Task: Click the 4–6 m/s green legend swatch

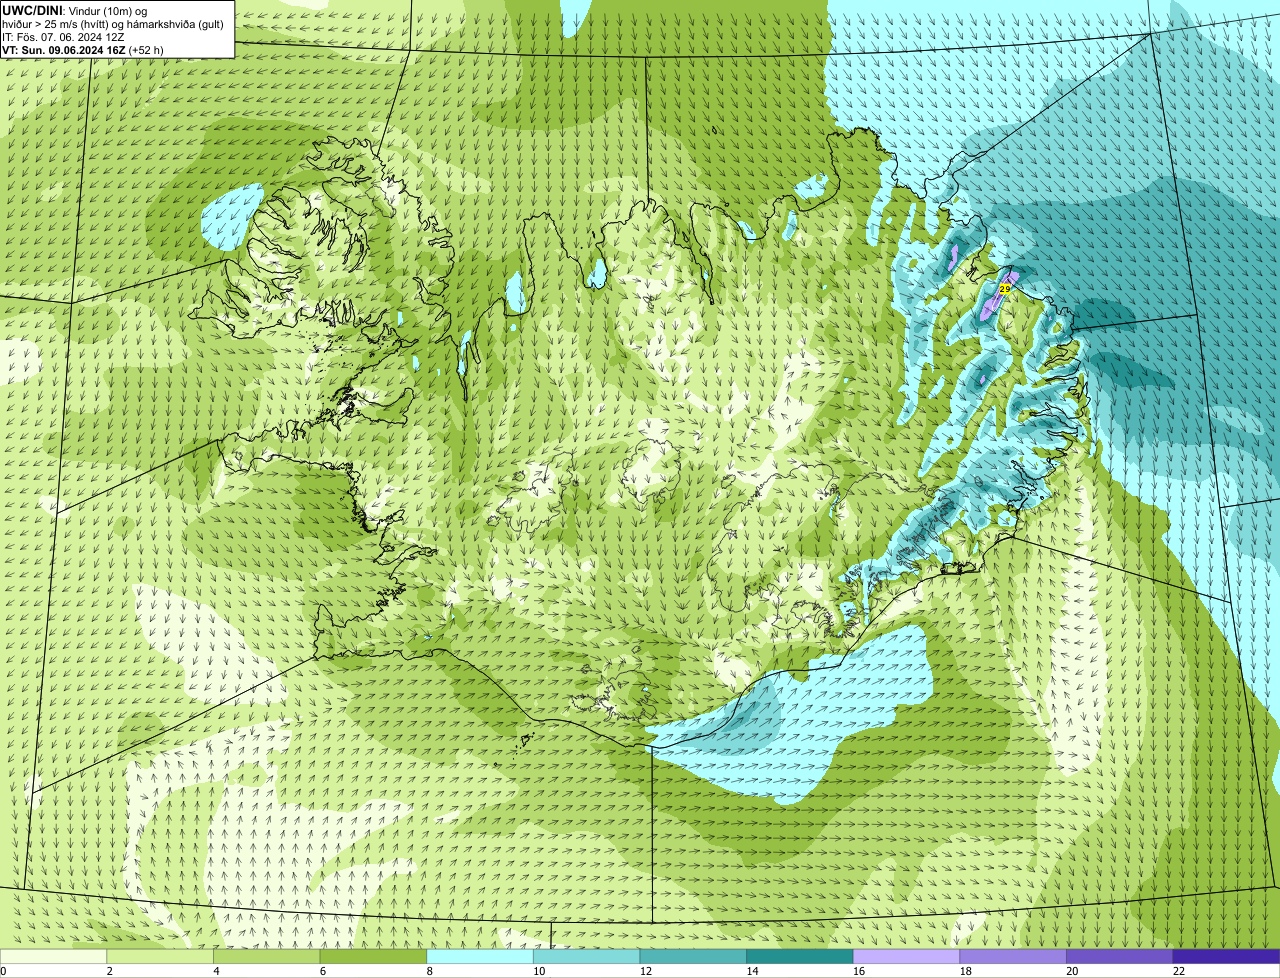Action: (267, 956)
